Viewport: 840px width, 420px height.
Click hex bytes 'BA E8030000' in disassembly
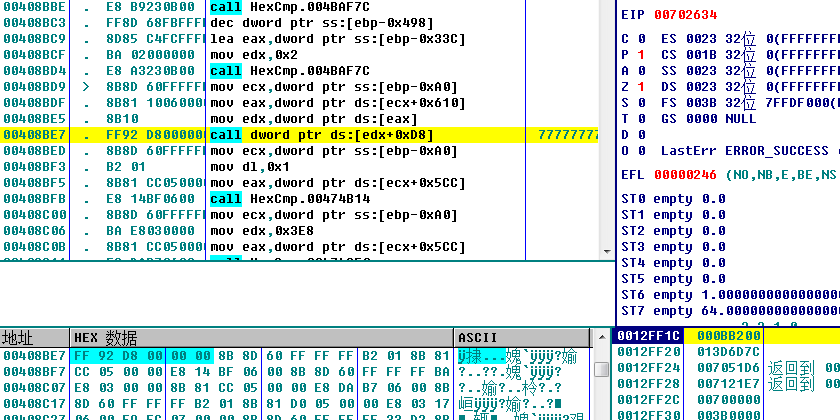point(150,231)
